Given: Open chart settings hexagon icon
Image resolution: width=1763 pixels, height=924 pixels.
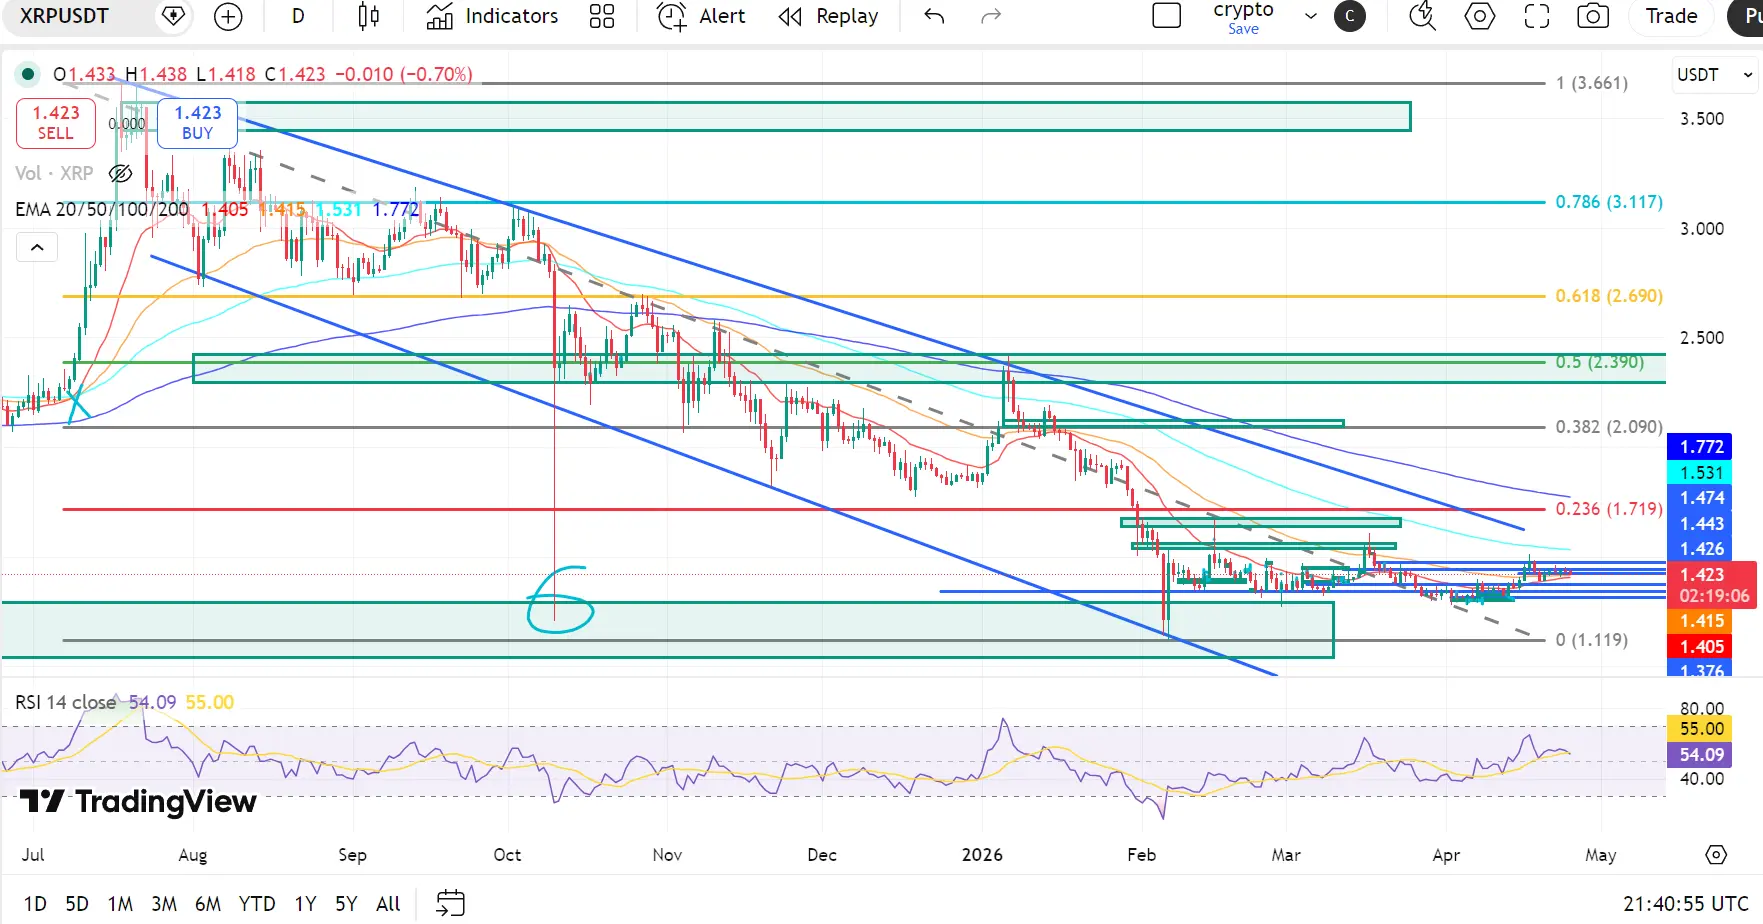Looking at the screenshot, I should pos(1480,16).
